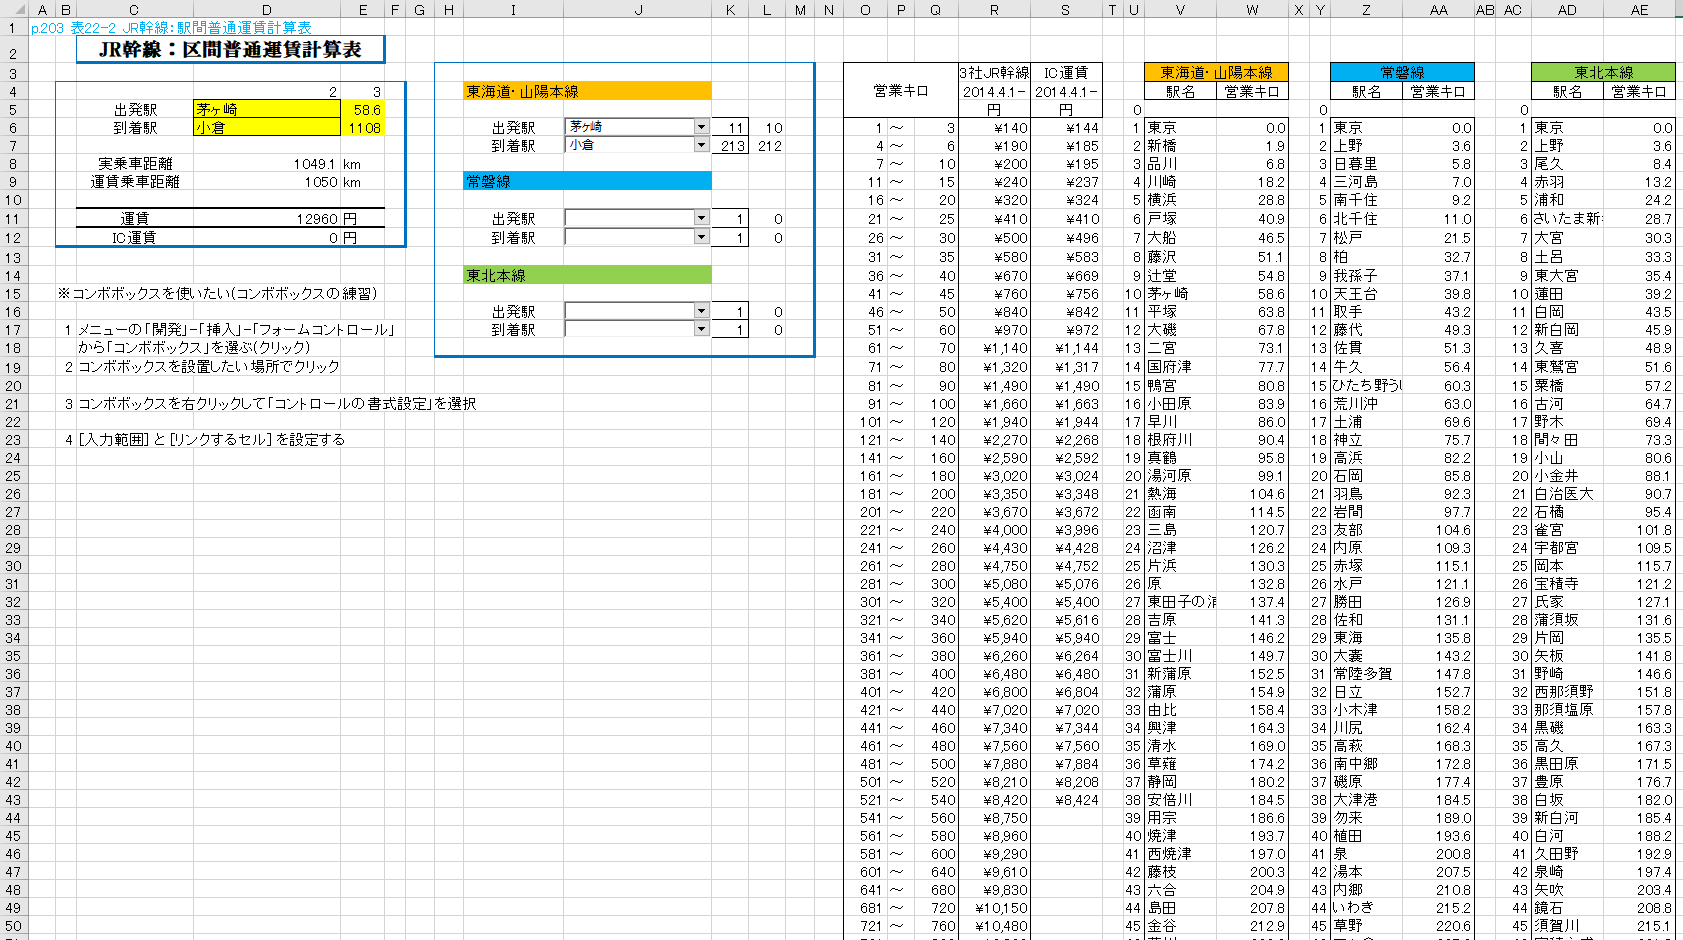Click the station cell 静岡

click(1180, 782)
